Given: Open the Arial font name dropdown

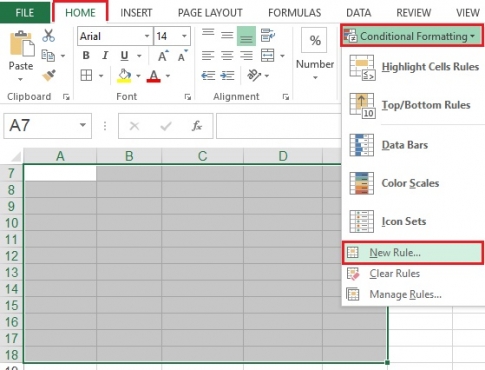Looking at the screenshot, I should 147,36.
